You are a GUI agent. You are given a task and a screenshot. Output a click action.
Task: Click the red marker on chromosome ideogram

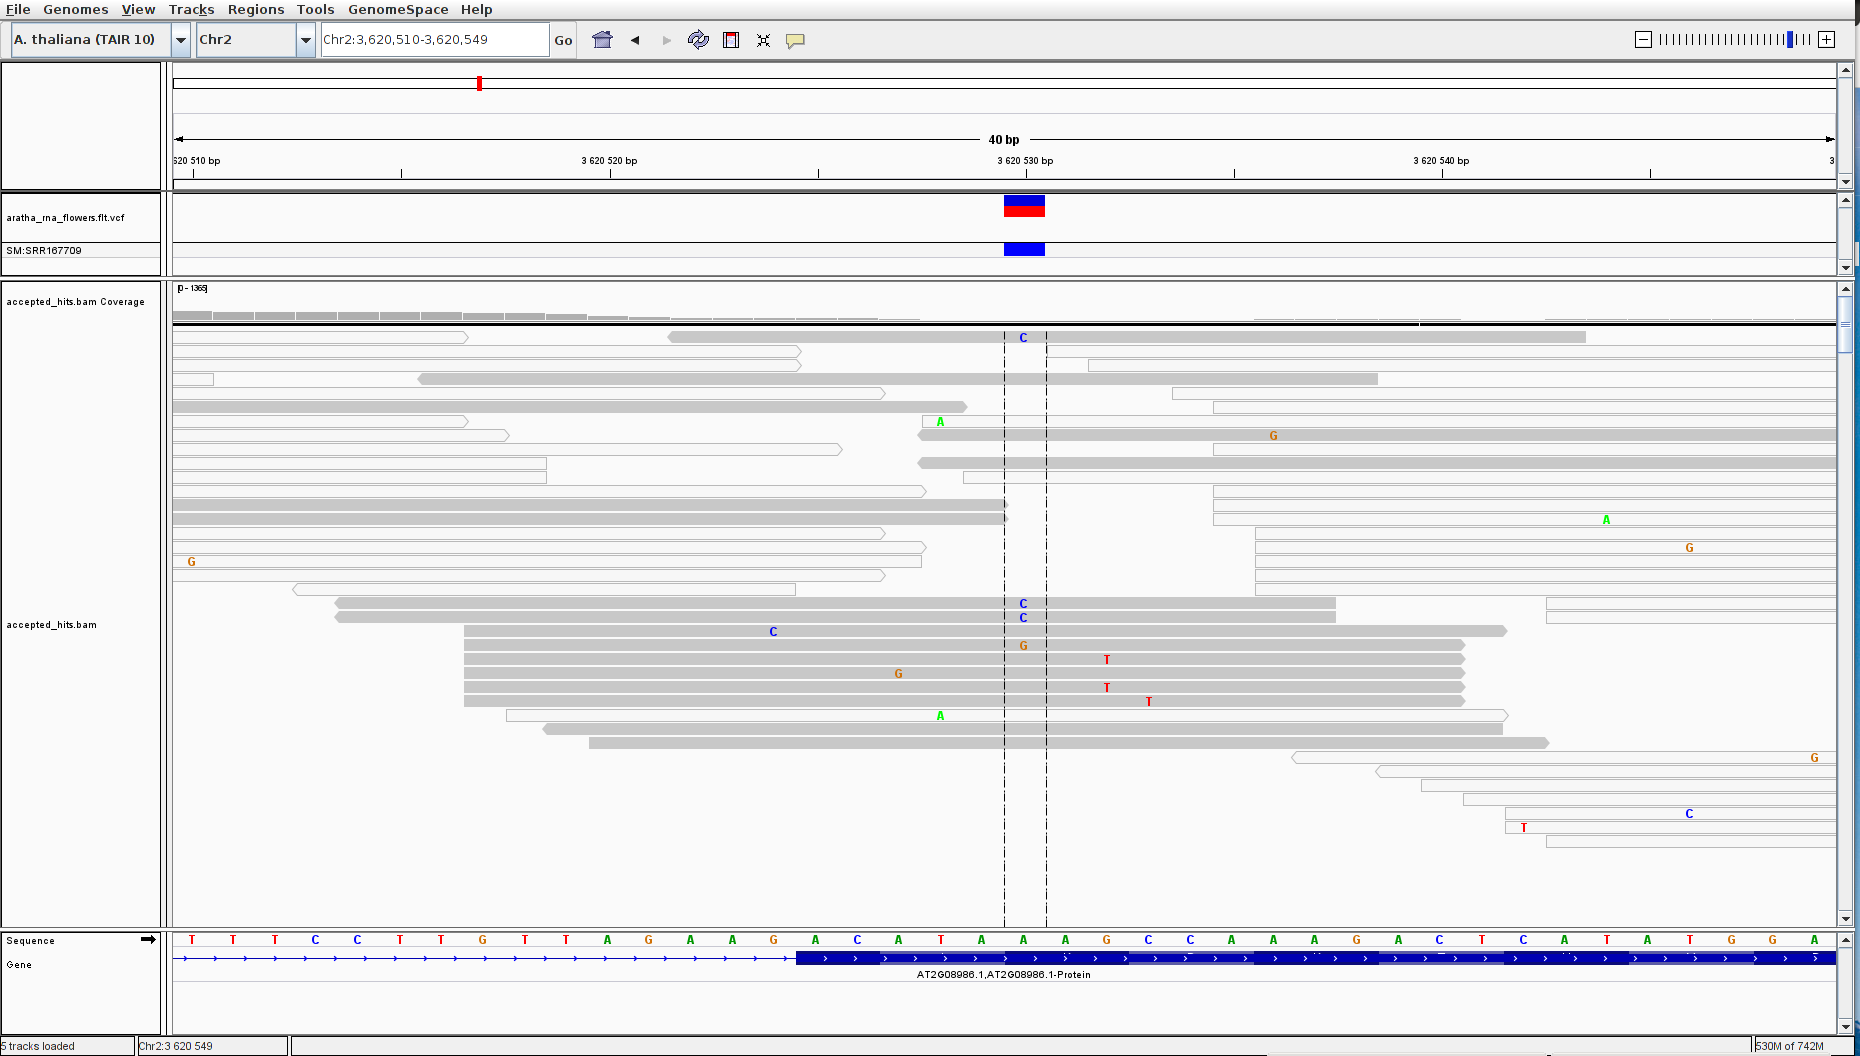pos(479,83)
